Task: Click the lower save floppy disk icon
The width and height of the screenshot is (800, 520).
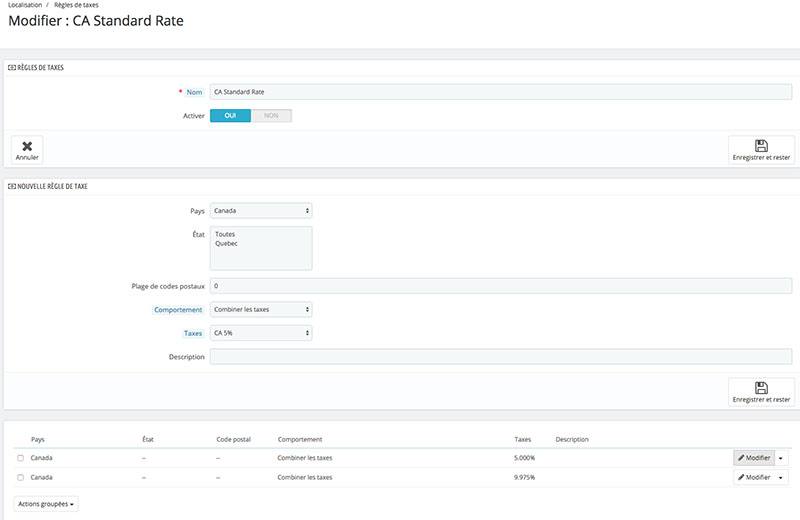Action: click(x=761, y=388)
